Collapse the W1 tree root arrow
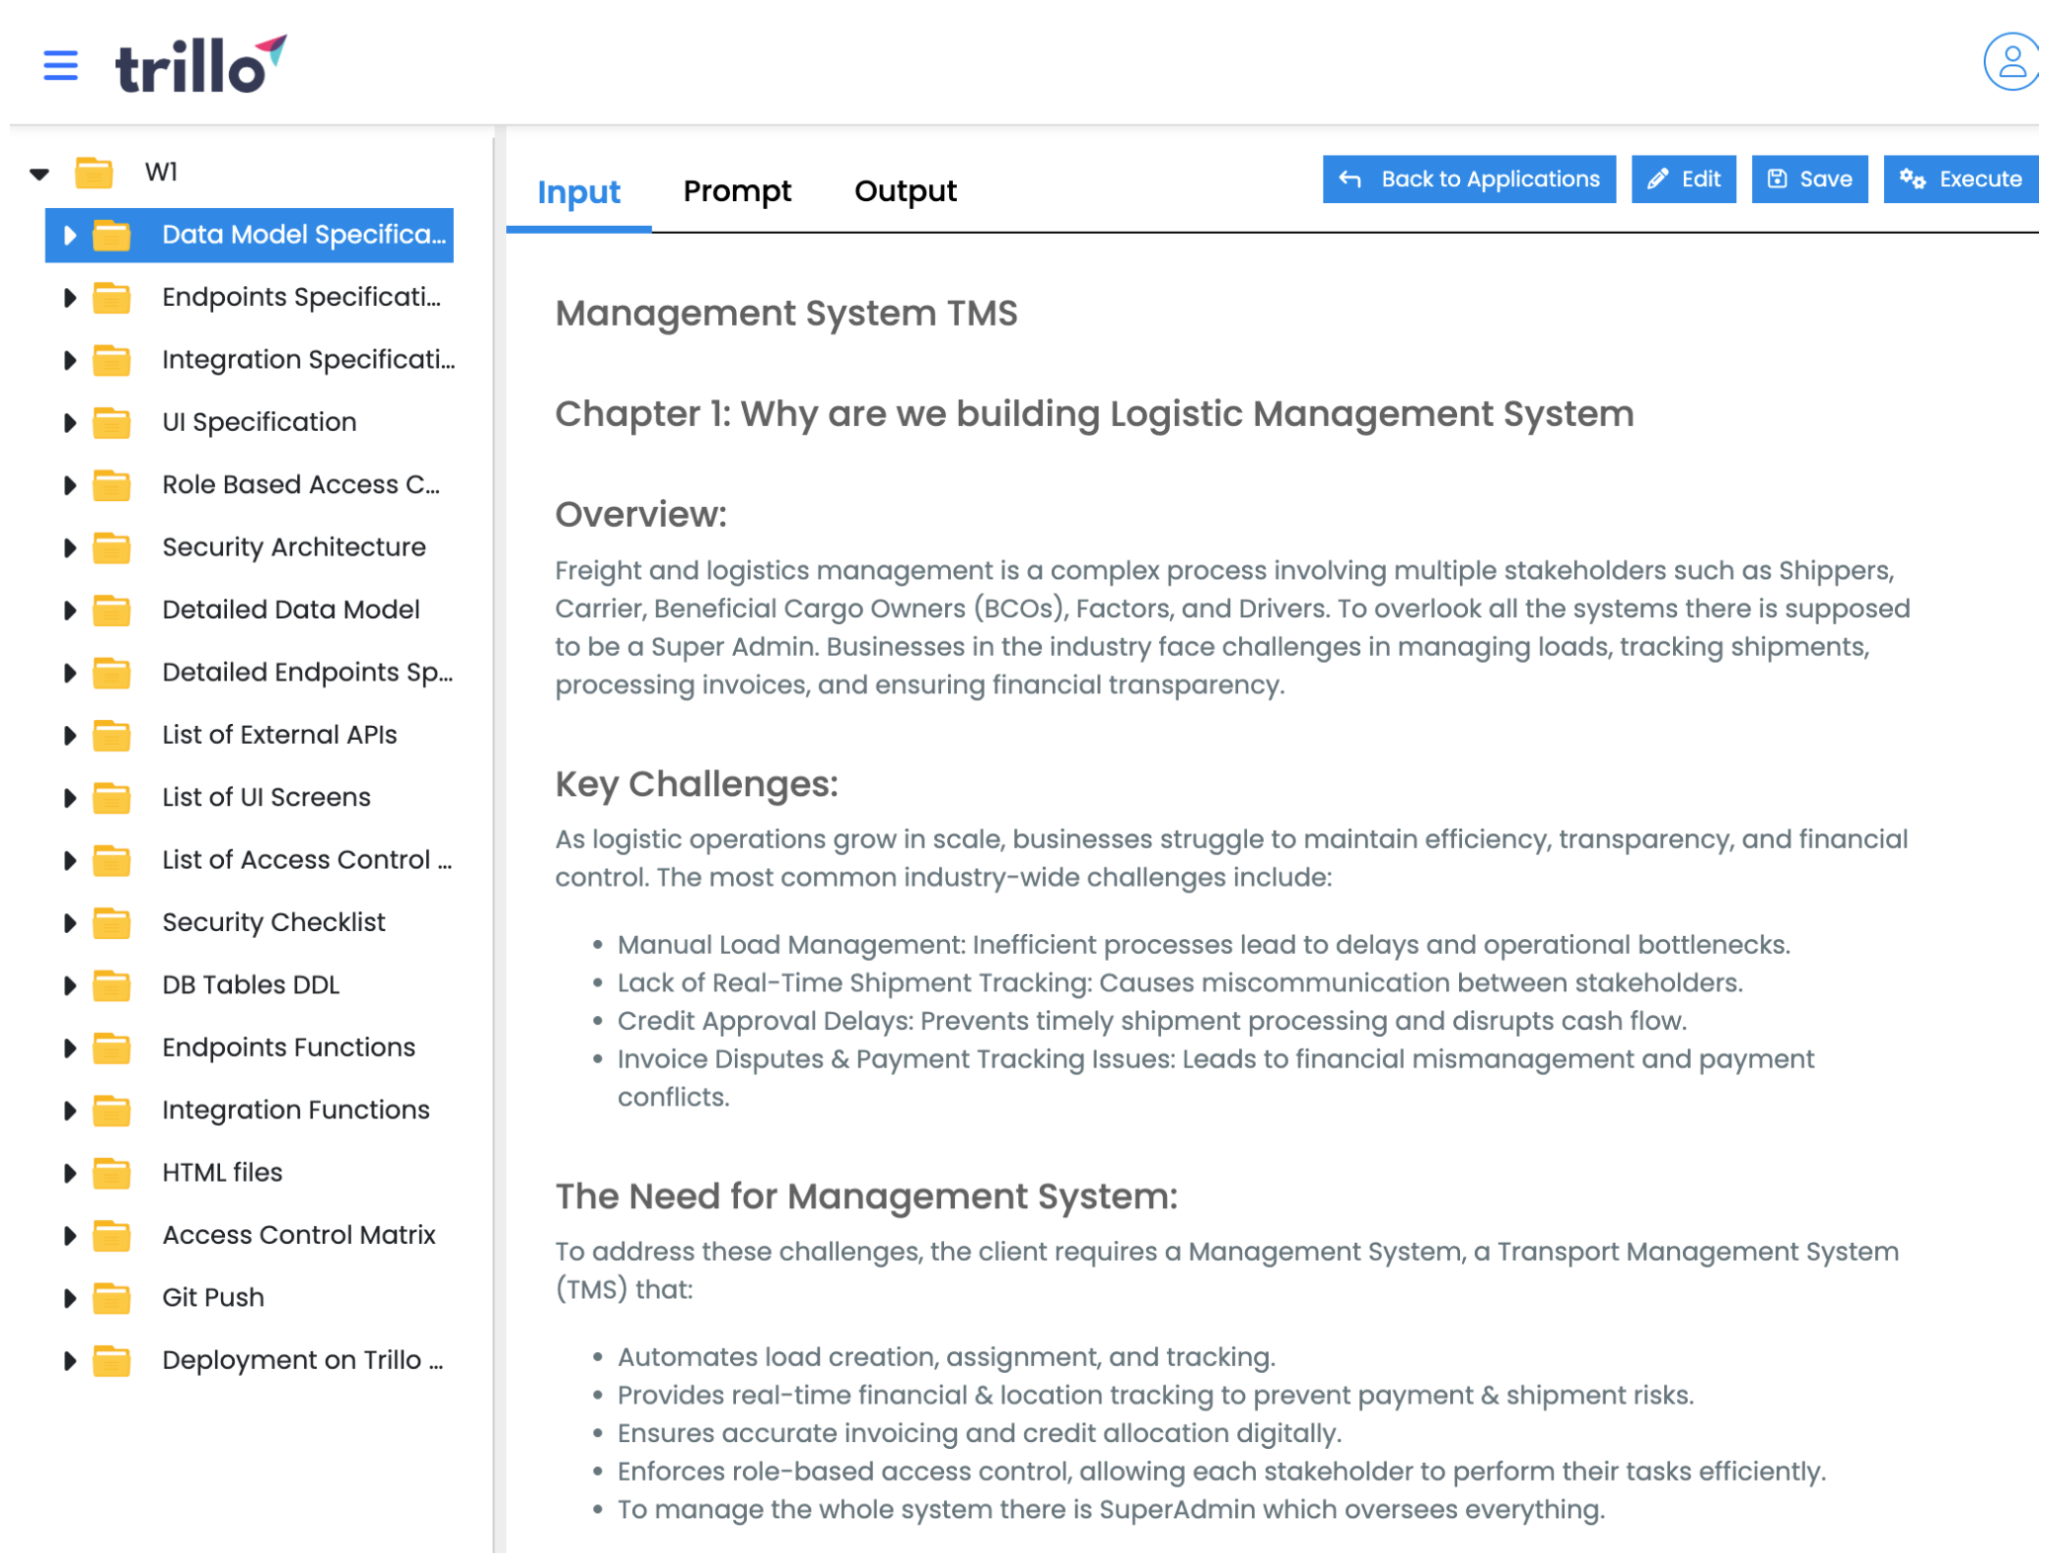 point(39,173)
